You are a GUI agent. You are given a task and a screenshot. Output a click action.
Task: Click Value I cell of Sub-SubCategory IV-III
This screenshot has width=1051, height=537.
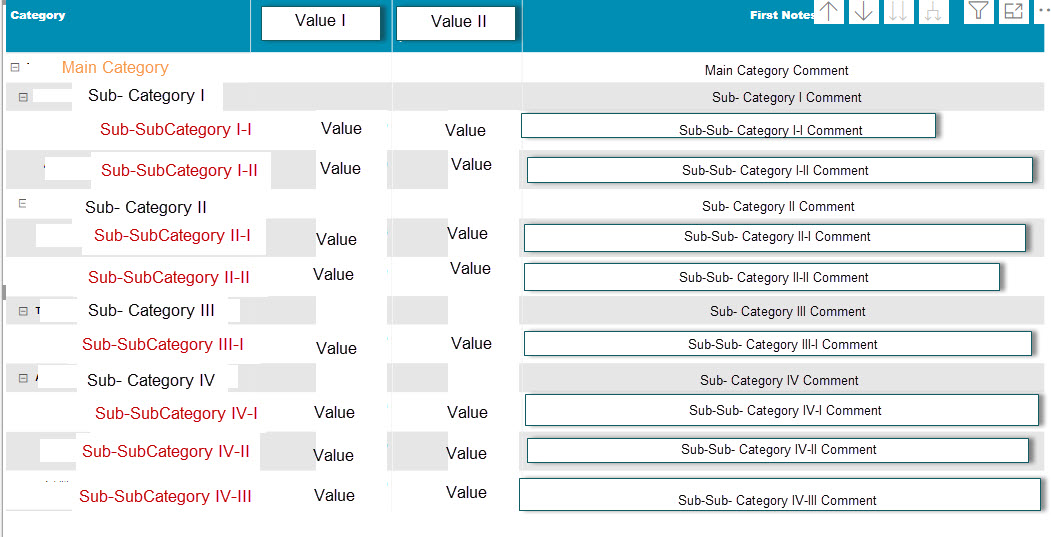pos(334,496)
